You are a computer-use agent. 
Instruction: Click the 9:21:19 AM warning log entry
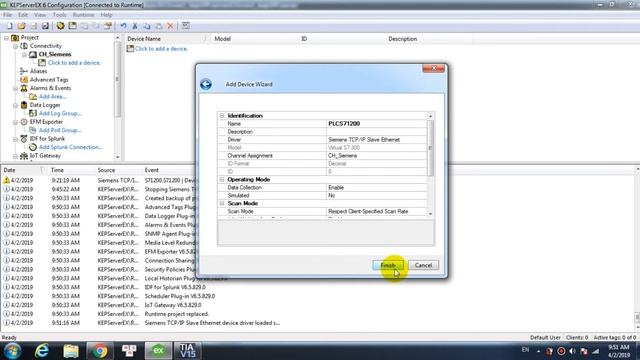pos(100,180)
